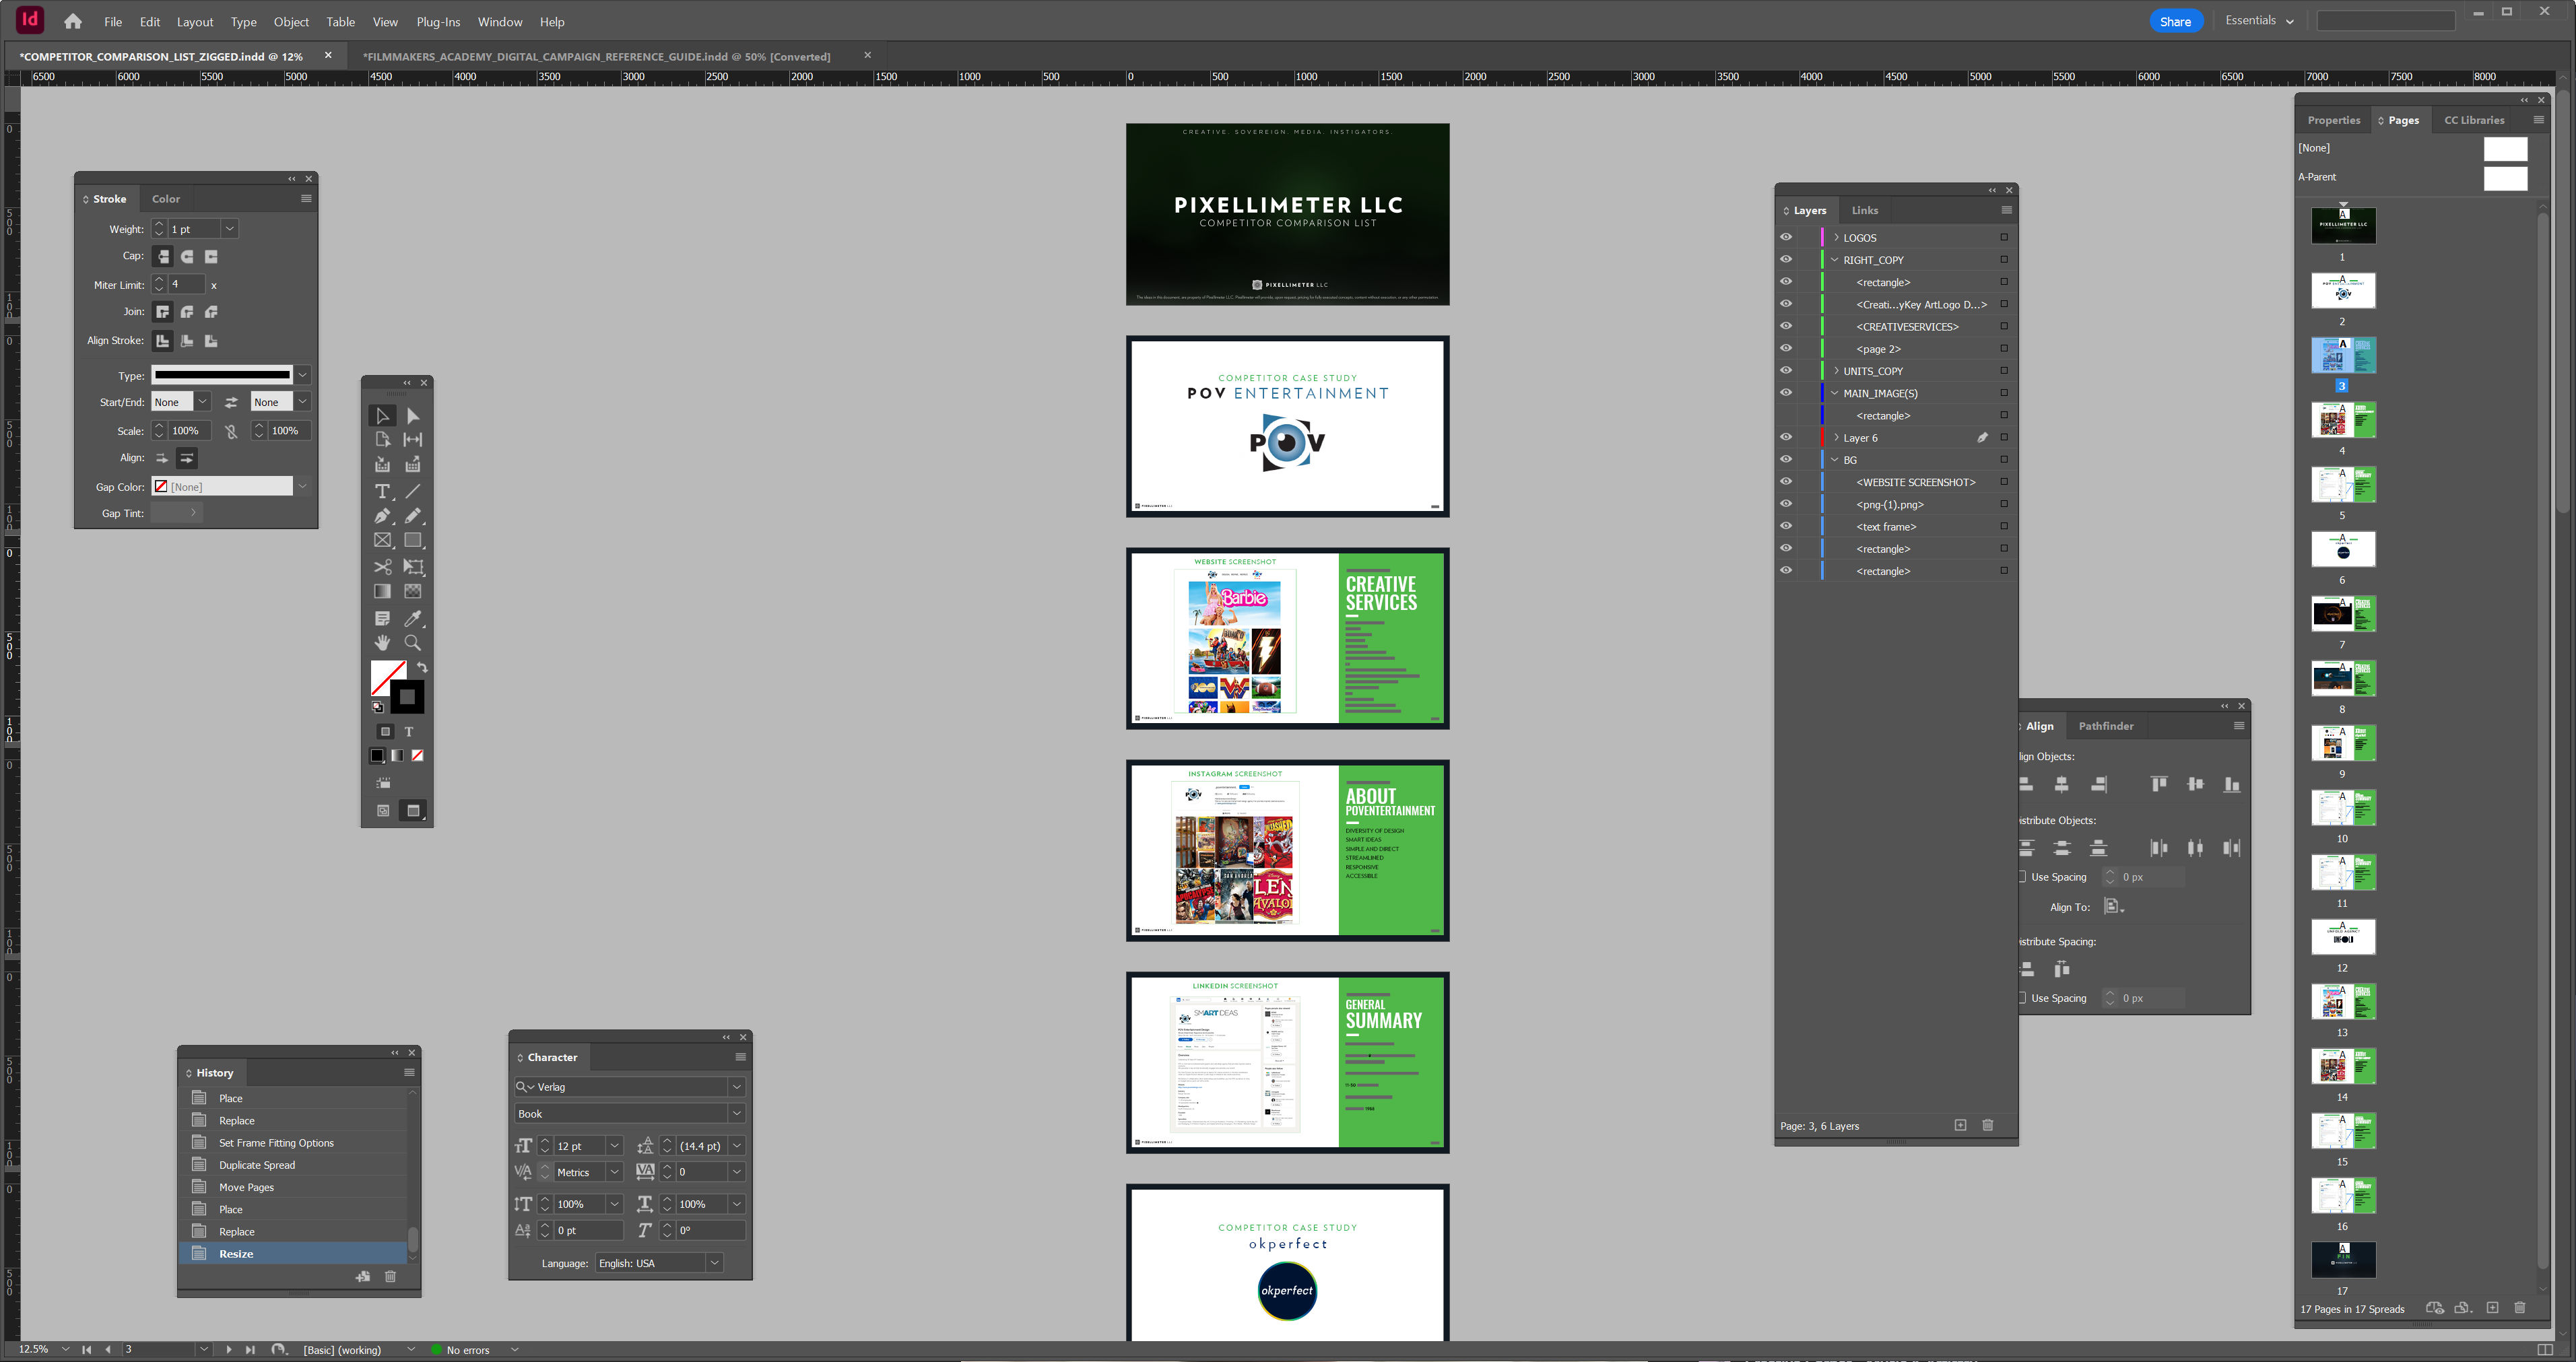The image size is (2576, 1362).
Task: Select the Scissors tool
Action: coord(382,566)
